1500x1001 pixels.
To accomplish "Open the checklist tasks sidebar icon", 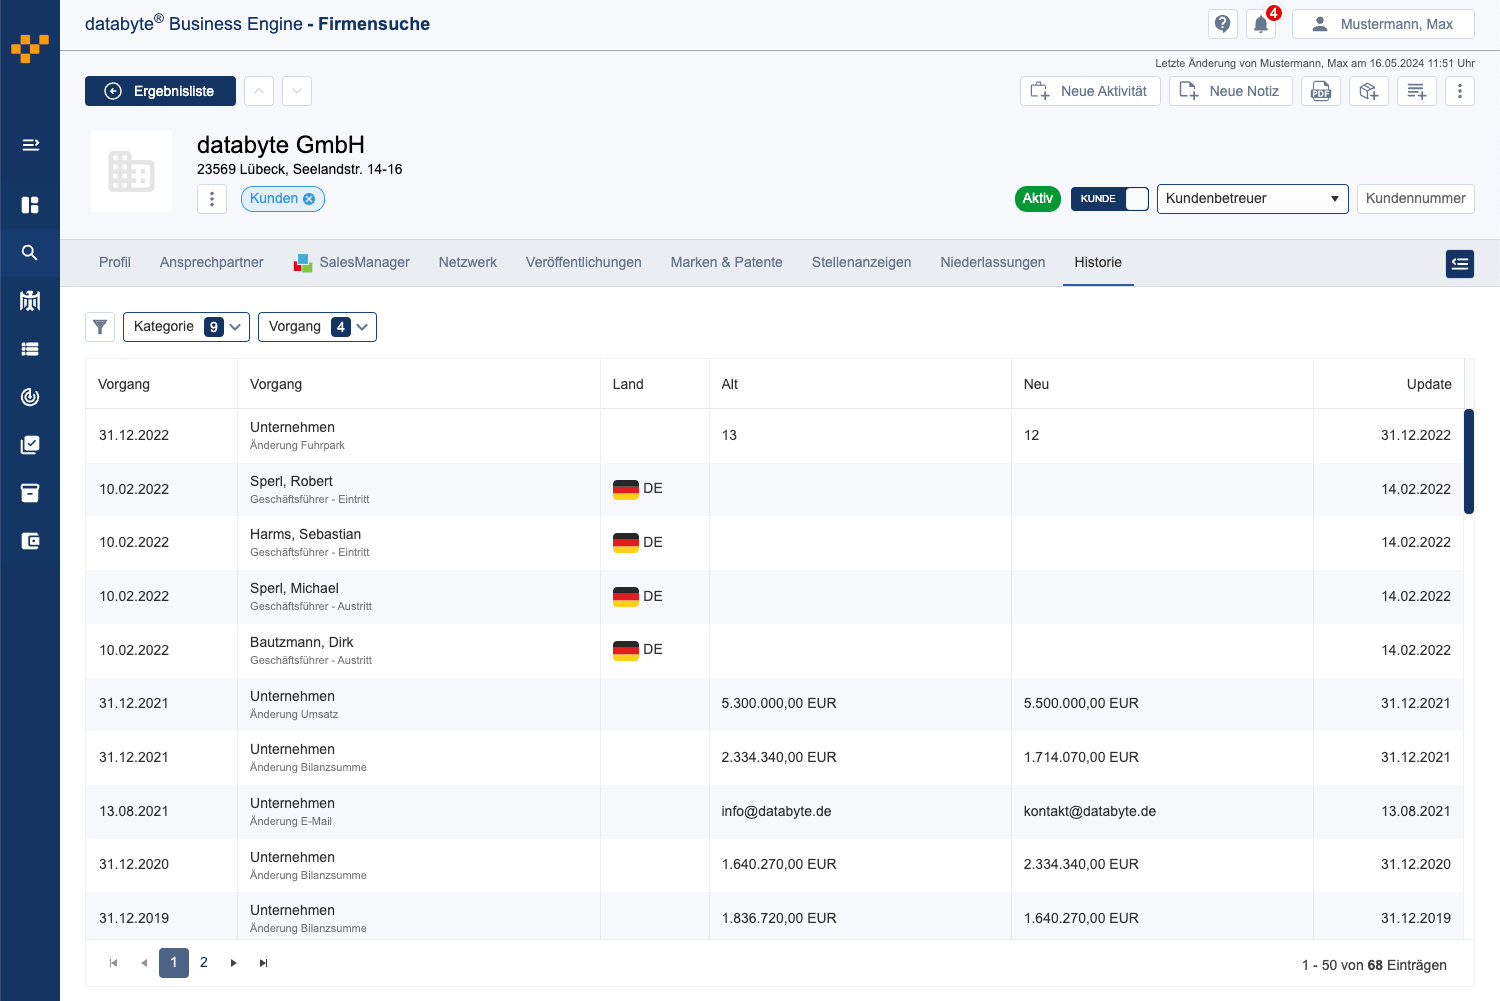I will pyautogui.click(x=30, y=445).
